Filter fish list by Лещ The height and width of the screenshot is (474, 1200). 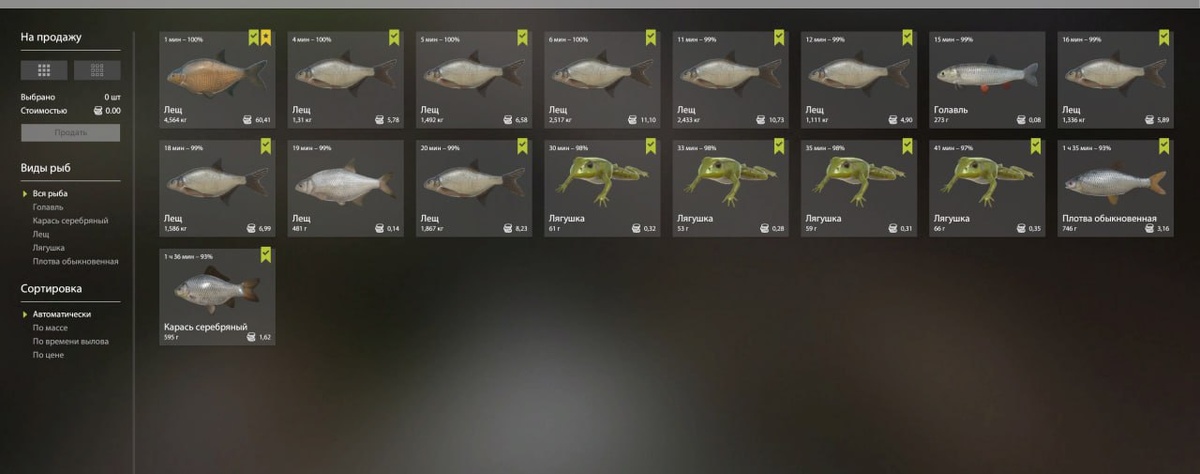(41, 234)
